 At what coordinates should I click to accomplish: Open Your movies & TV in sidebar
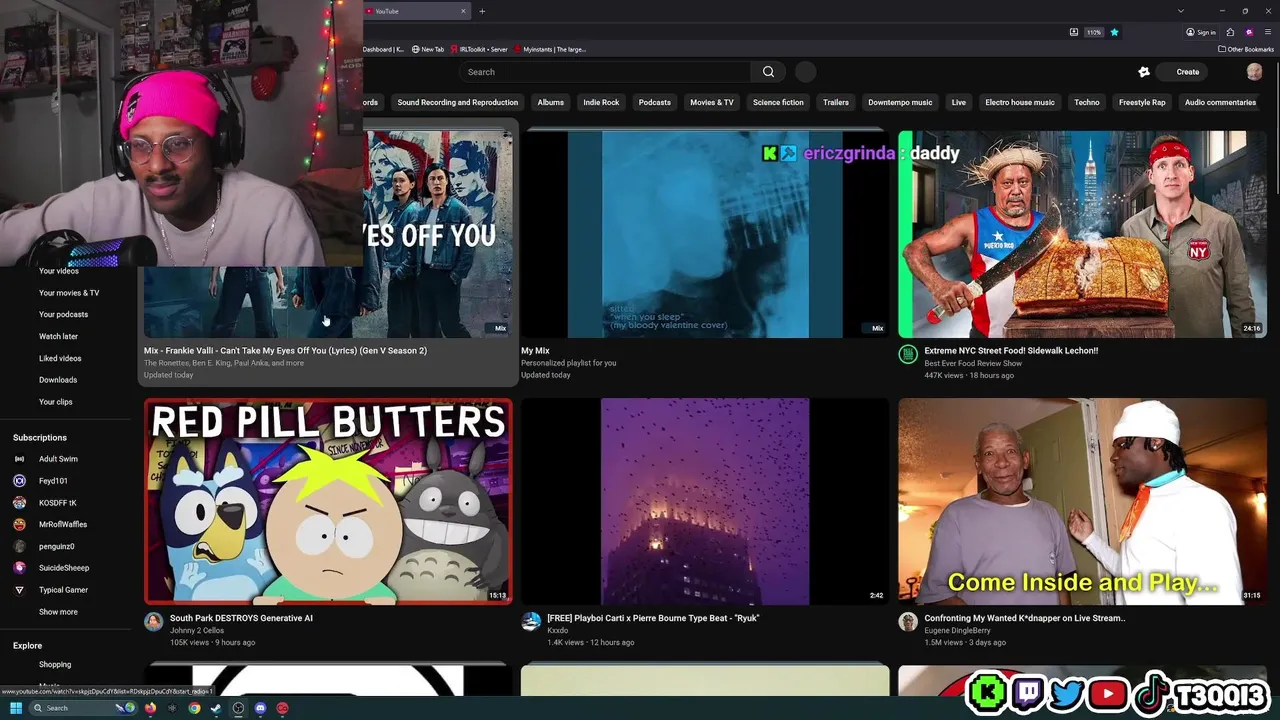[69, 293]
